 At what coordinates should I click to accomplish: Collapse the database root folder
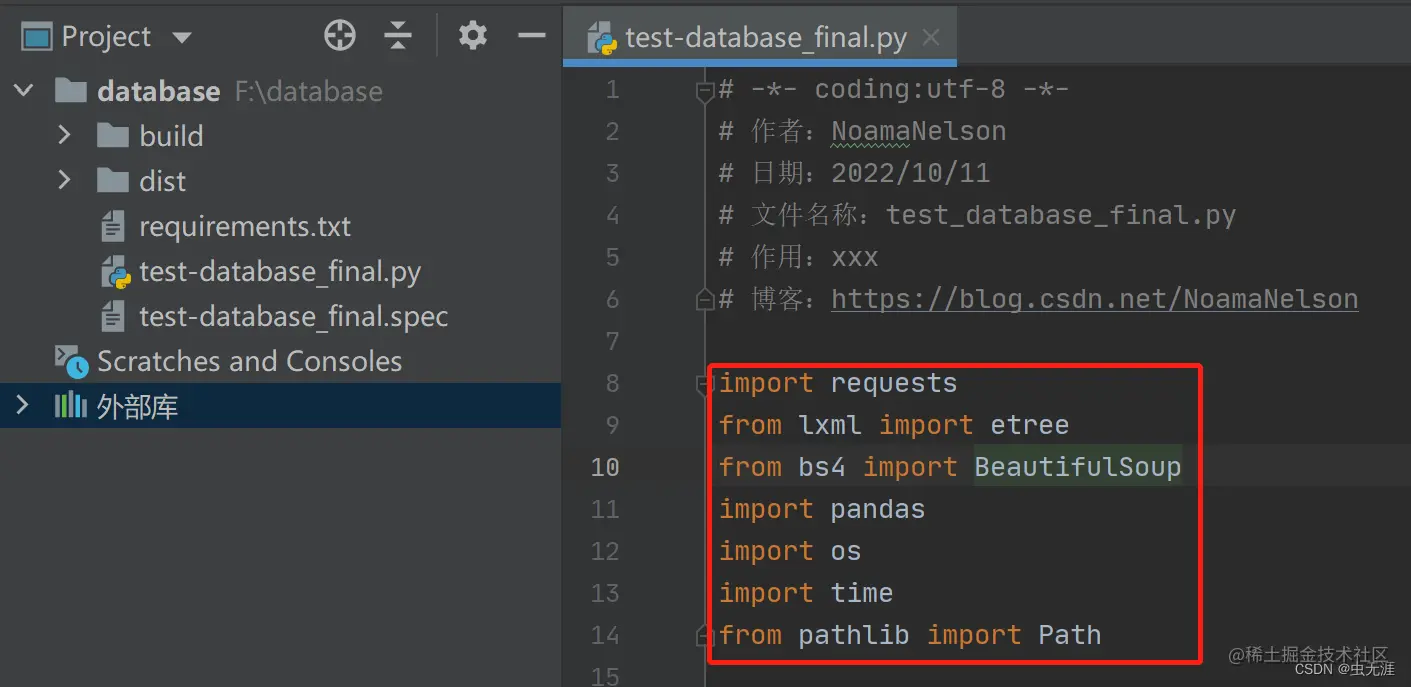click(23, 91)
